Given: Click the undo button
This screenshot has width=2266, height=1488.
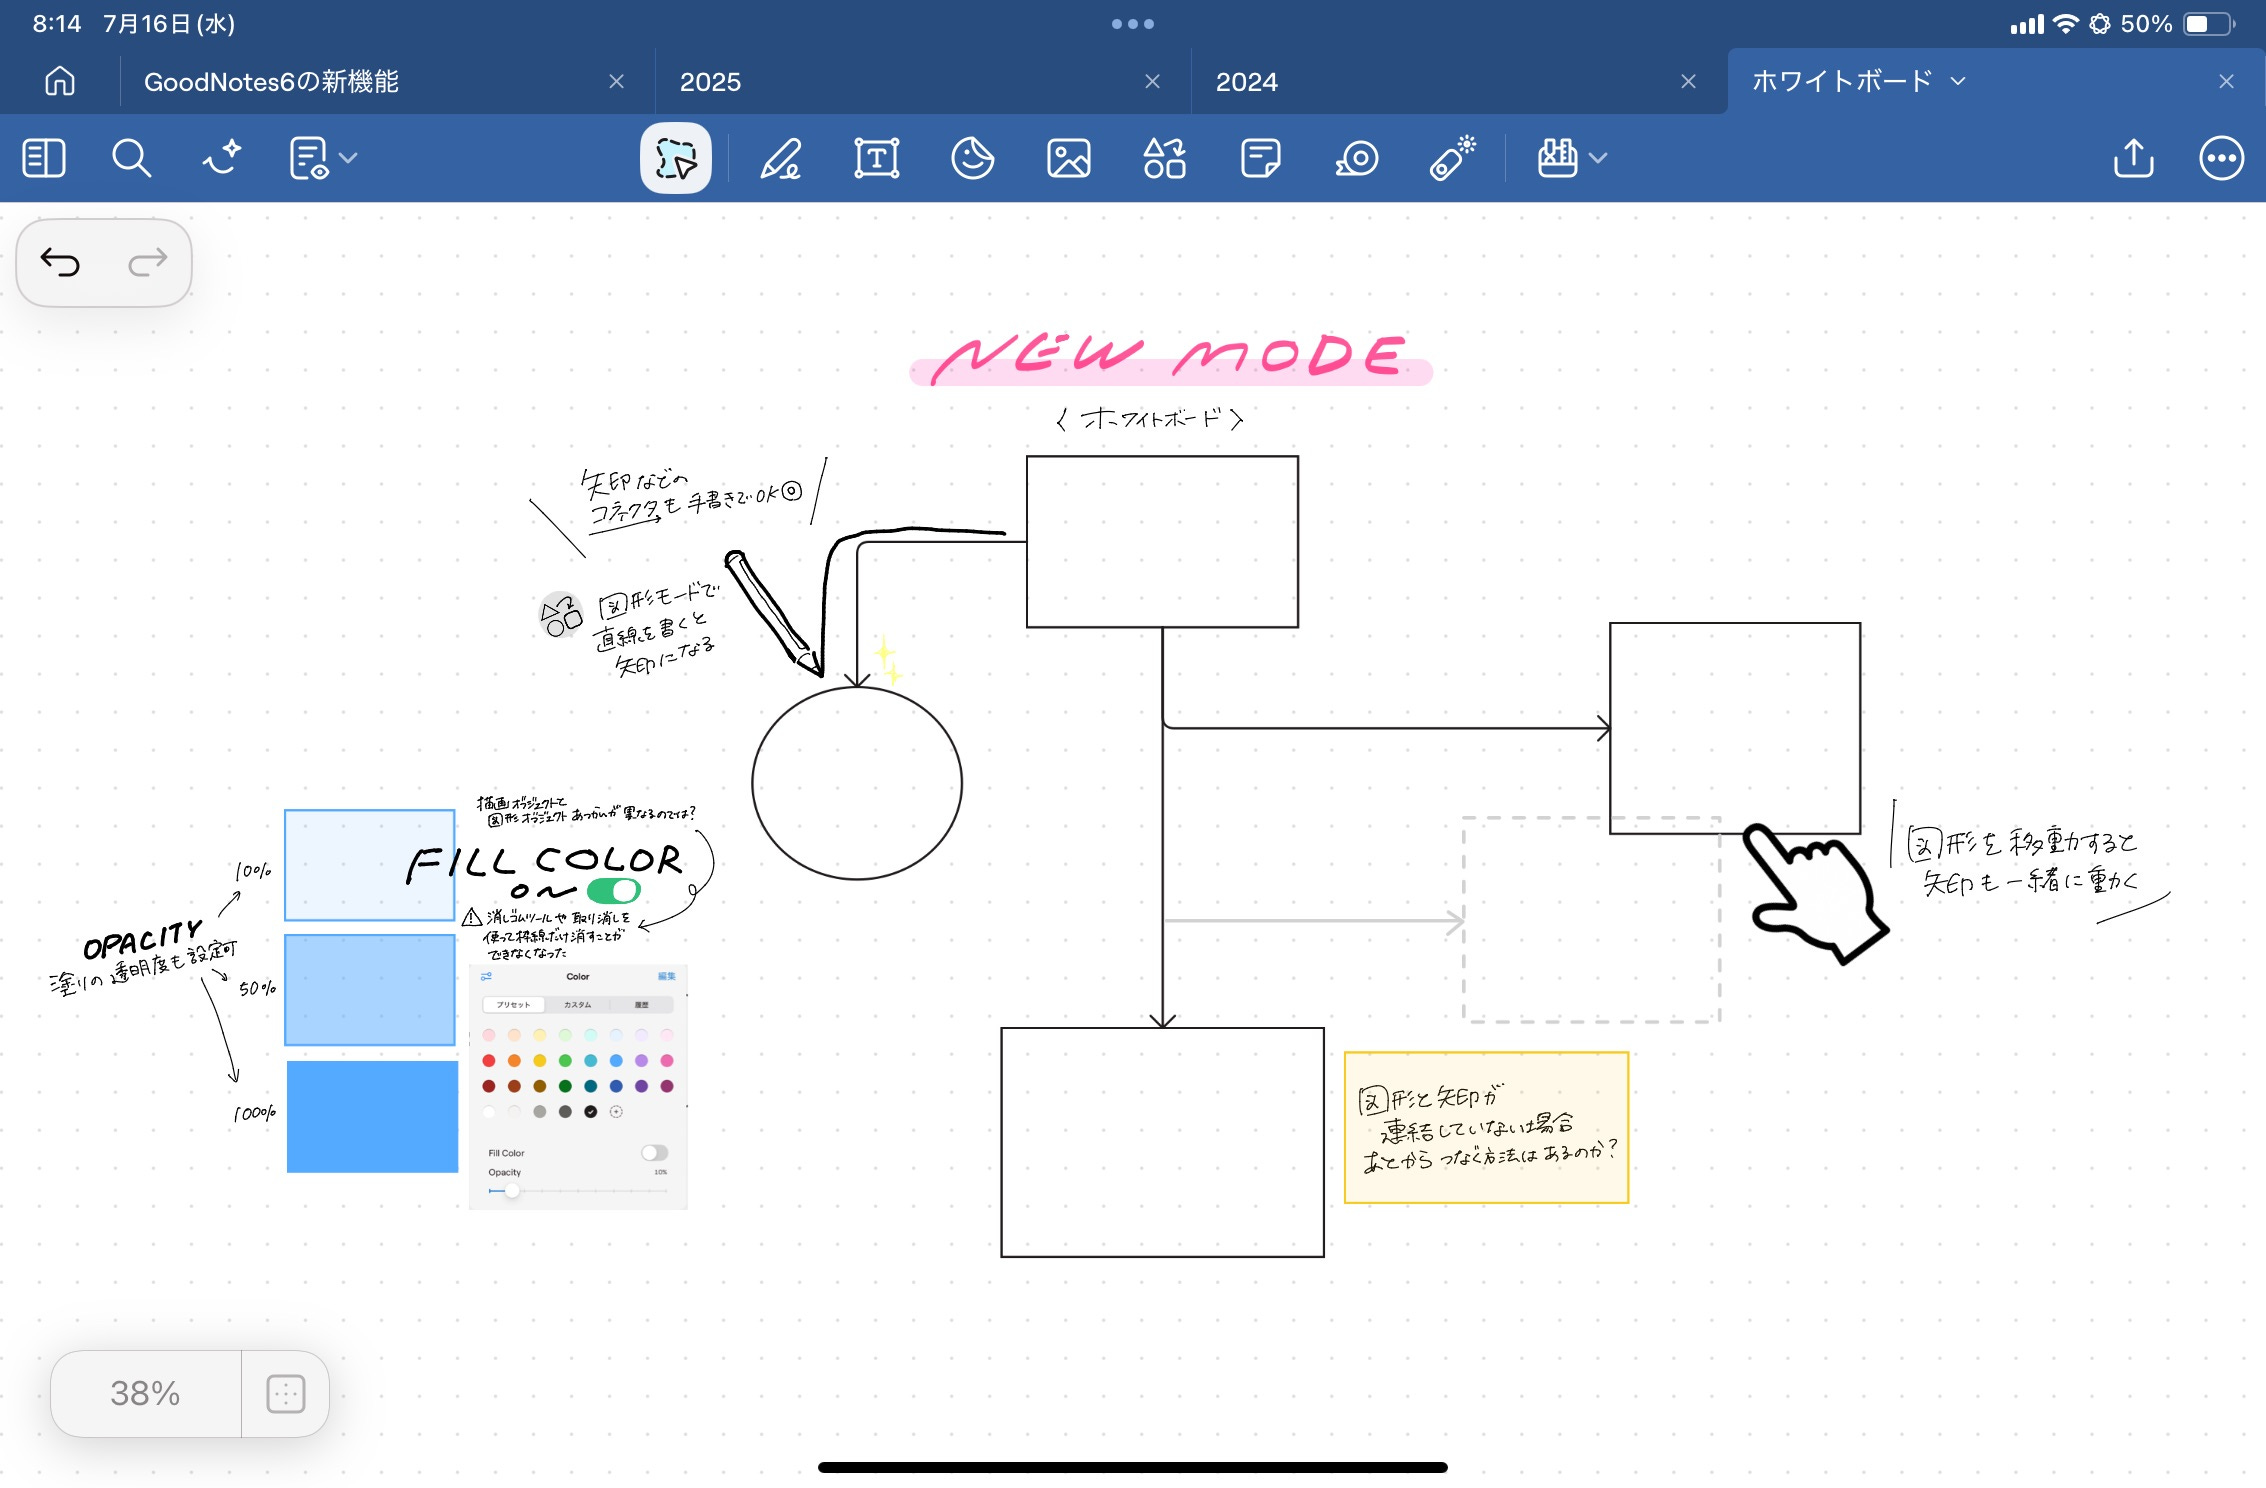Looking at the screenshot, I should (60, 263).
